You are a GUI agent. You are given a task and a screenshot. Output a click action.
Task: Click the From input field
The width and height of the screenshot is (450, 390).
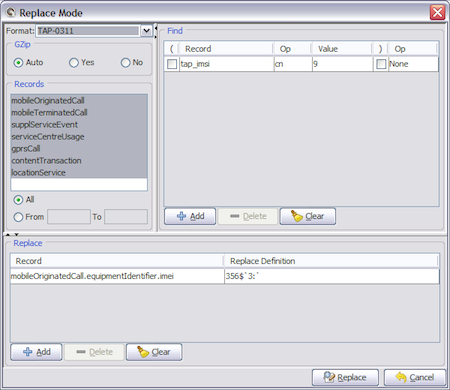[69, 217]
